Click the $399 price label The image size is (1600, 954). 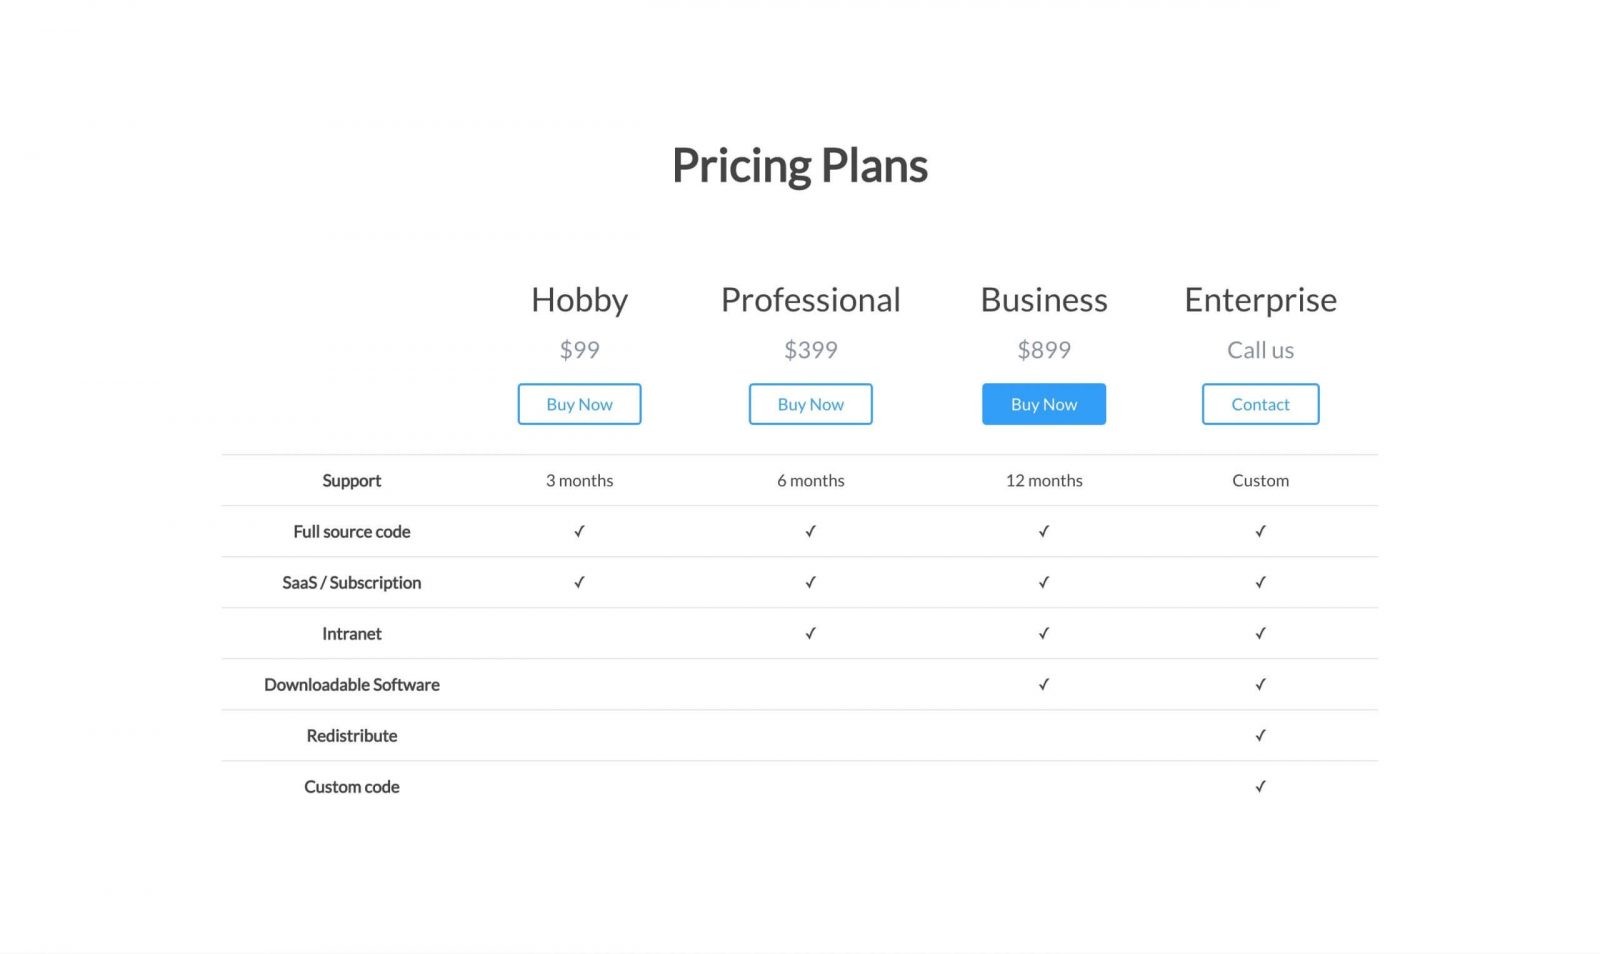tap(810, 350)
